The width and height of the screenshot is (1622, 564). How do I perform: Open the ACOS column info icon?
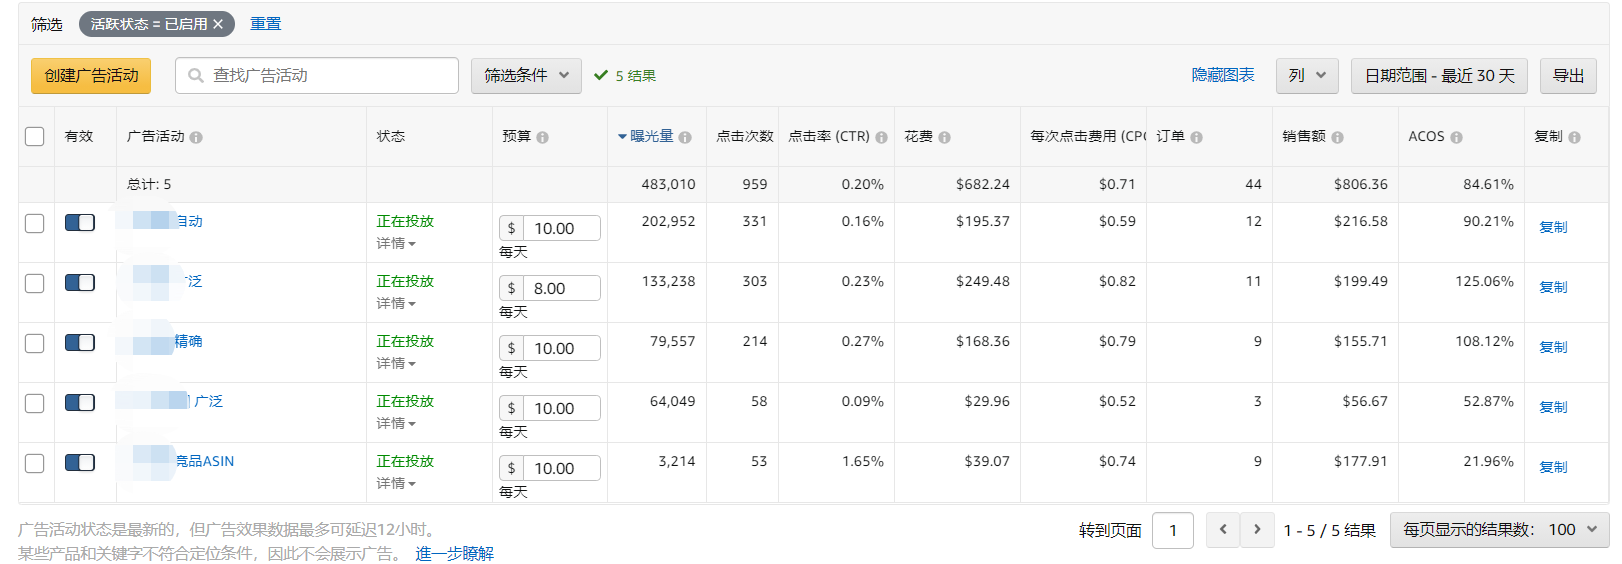[x=1456, y=137]
